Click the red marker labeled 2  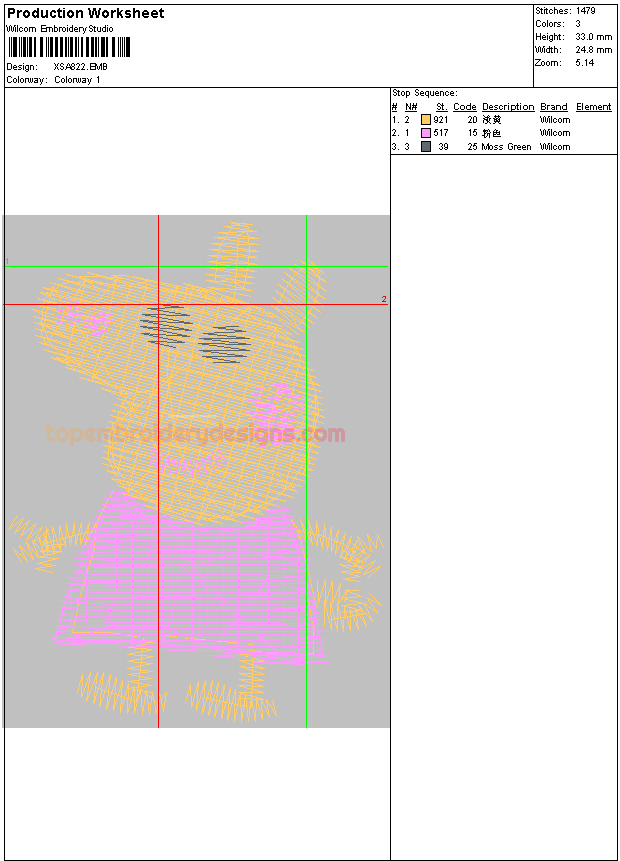tap(384, 299)
